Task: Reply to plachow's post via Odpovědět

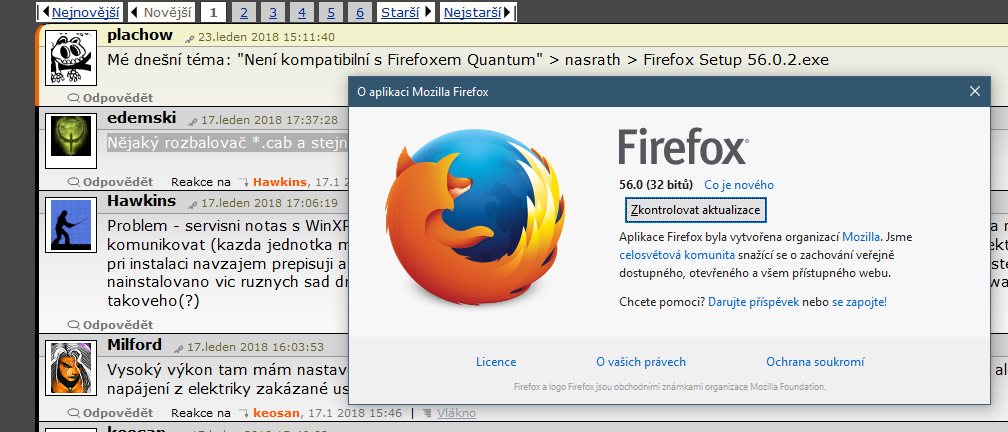Action: (111, 98)
